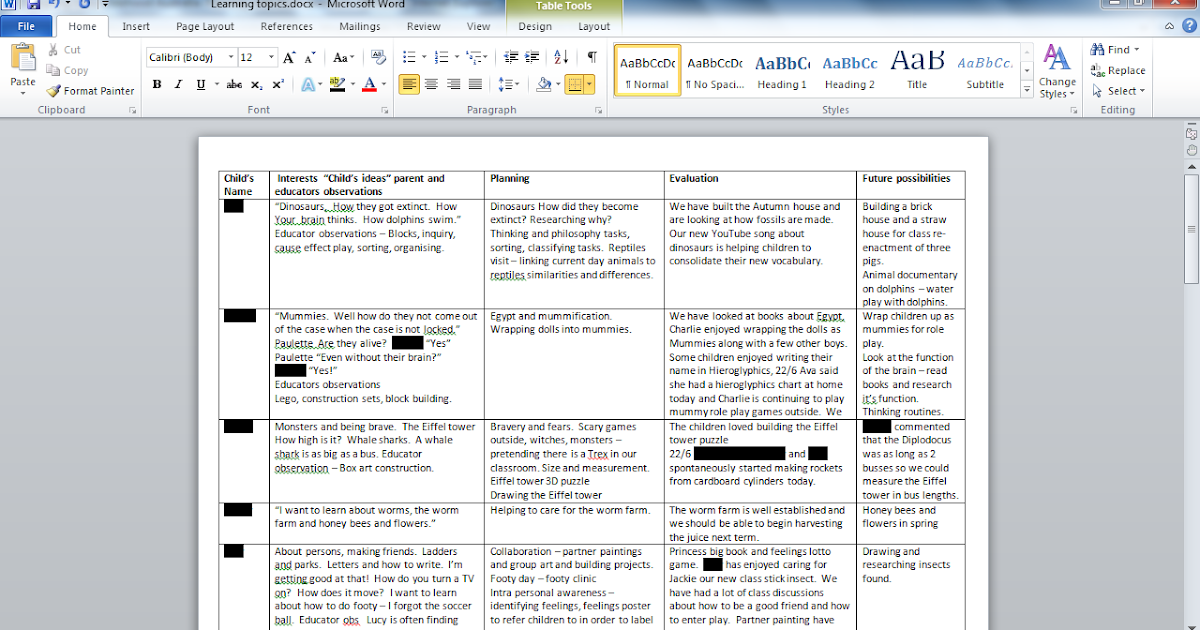Align text to the right

click(x=453, y=85)
